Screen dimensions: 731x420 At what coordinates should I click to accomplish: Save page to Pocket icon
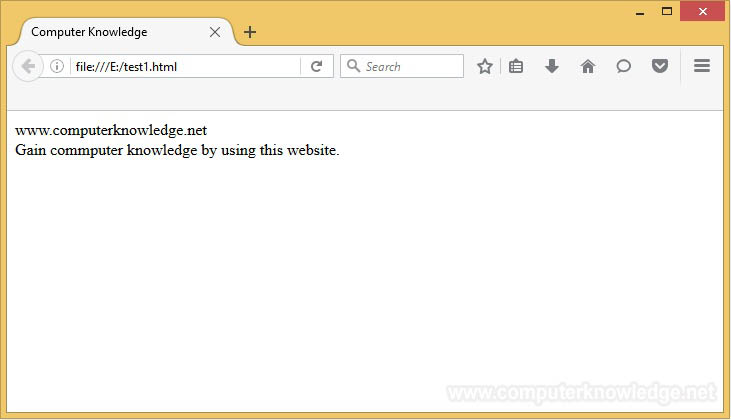tap(660, 66)
